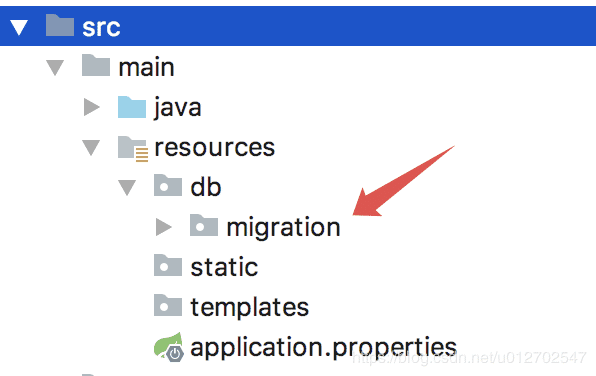Collapse the resources folder arrow
This screenshot has height=376, width=596.
point(91,148)
